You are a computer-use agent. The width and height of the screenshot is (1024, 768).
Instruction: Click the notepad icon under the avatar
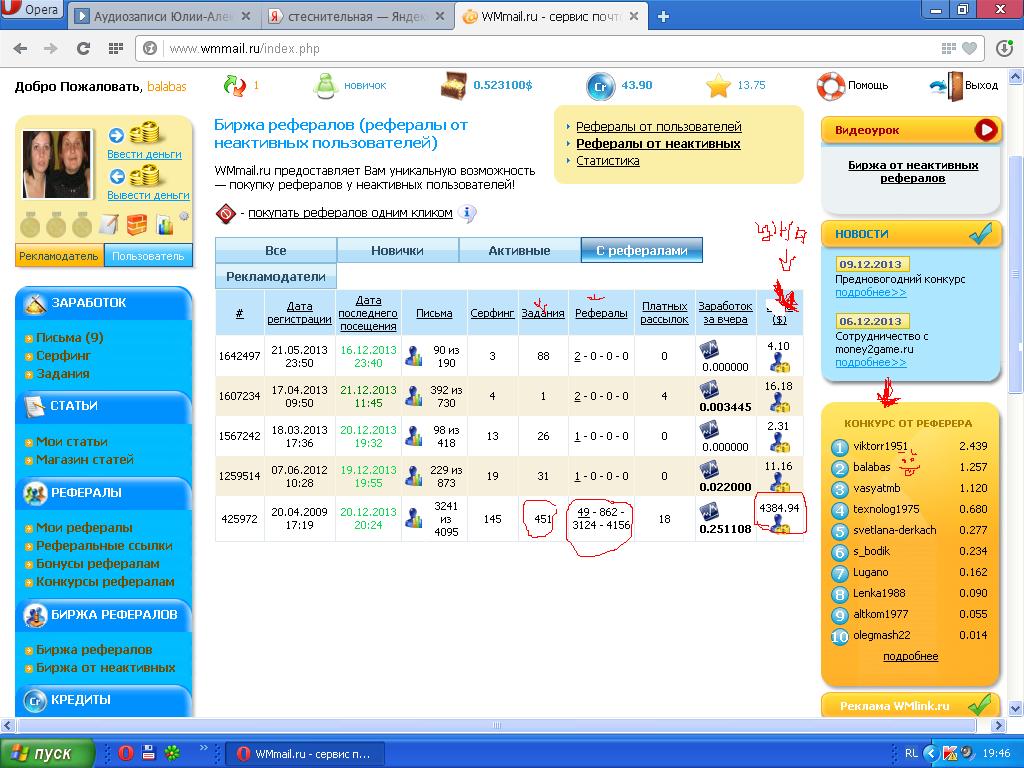(109, 225)
